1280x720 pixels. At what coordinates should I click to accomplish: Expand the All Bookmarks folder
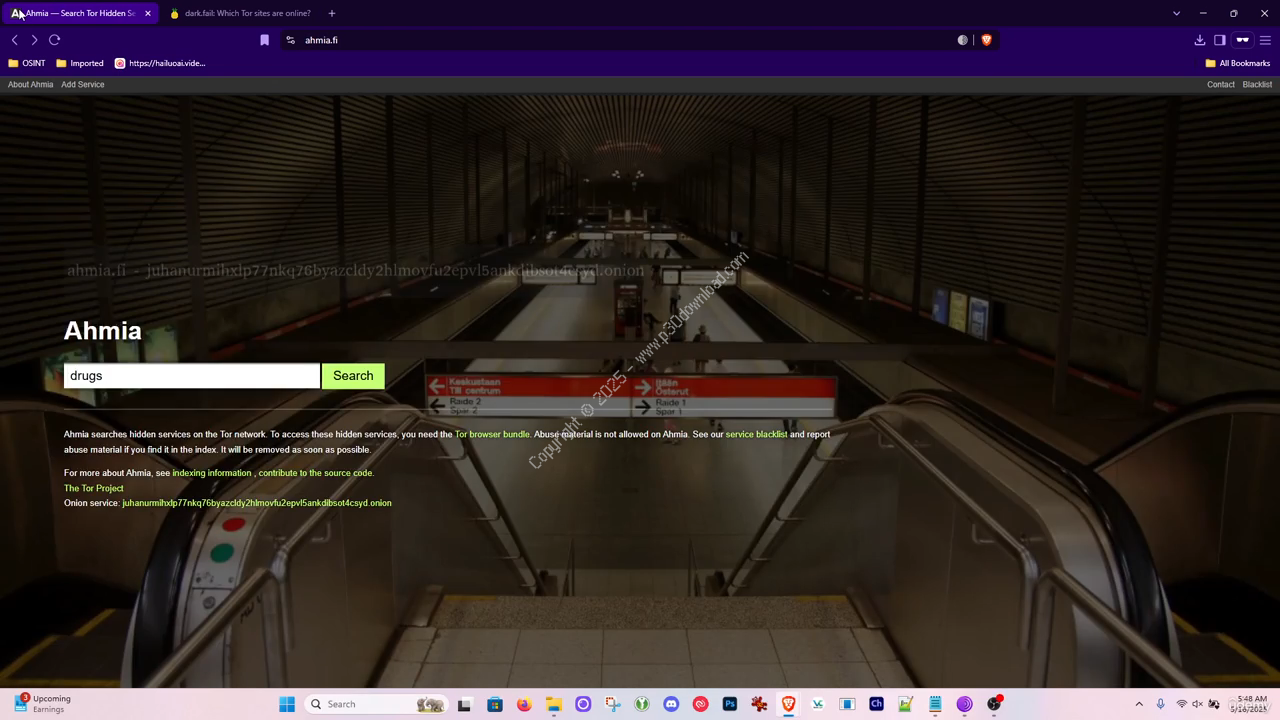coord(1238,63)
